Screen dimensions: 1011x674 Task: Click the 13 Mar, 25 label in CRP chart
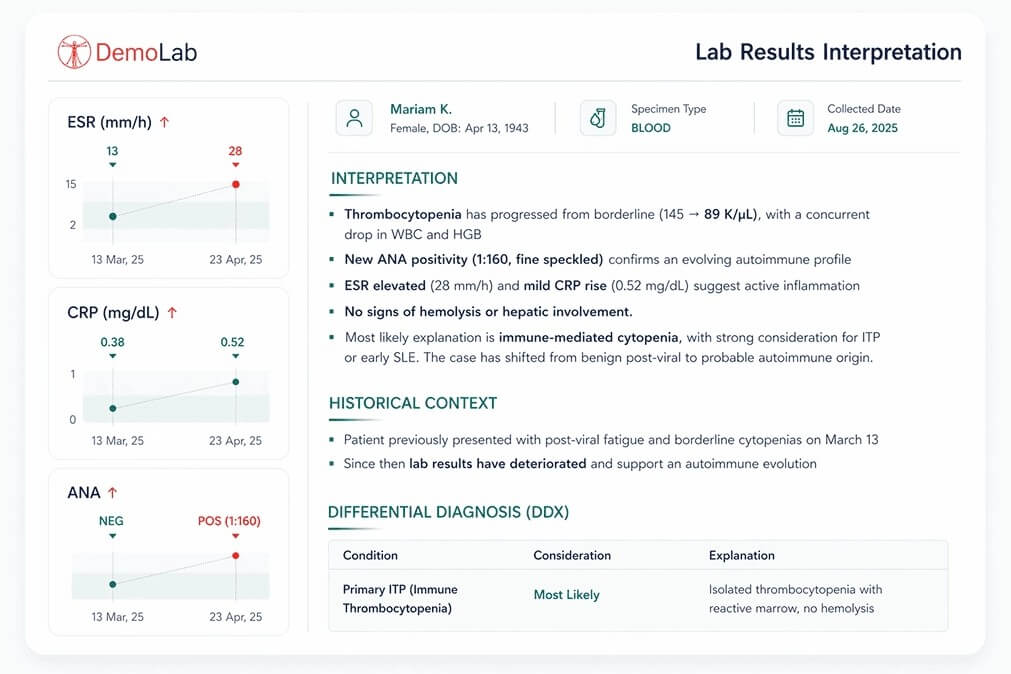pos(117,441)
